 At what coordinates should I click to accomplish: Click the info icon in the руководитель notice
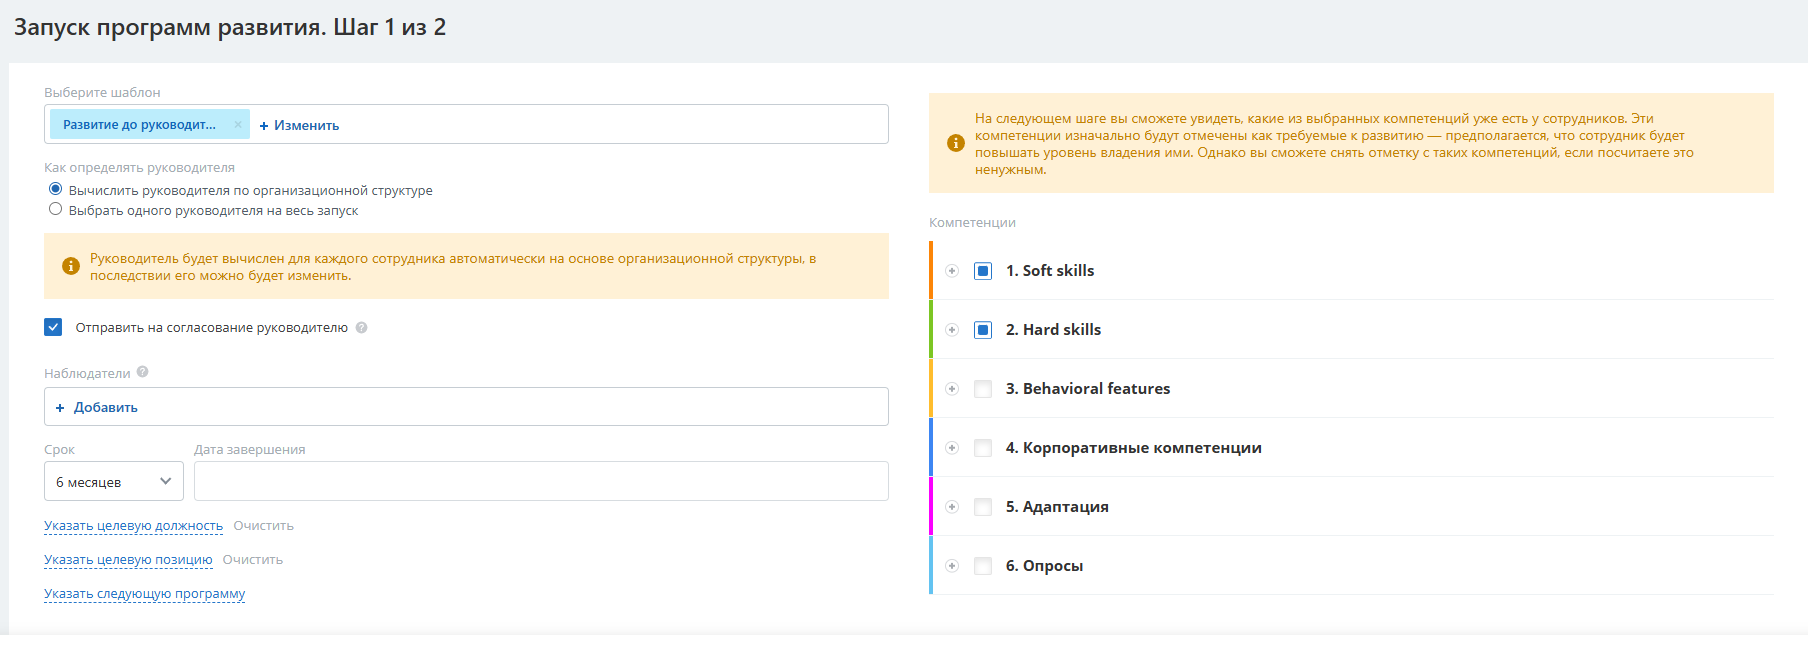71,266
